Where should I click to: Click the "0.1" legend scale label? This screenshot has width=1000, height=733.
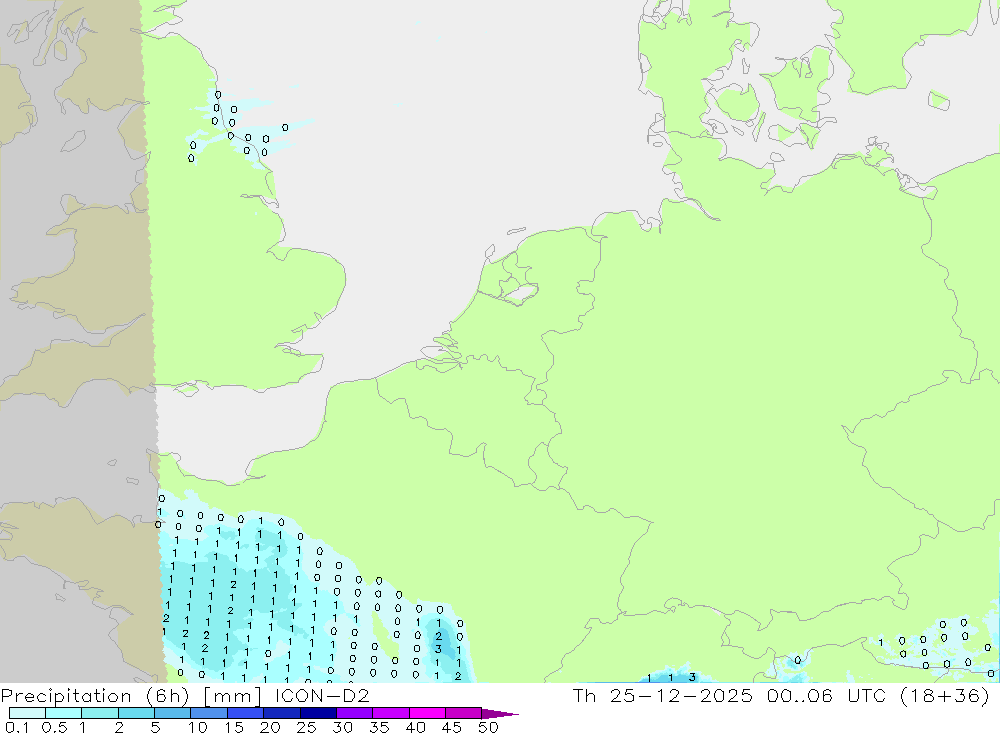[x=17, y=727]
